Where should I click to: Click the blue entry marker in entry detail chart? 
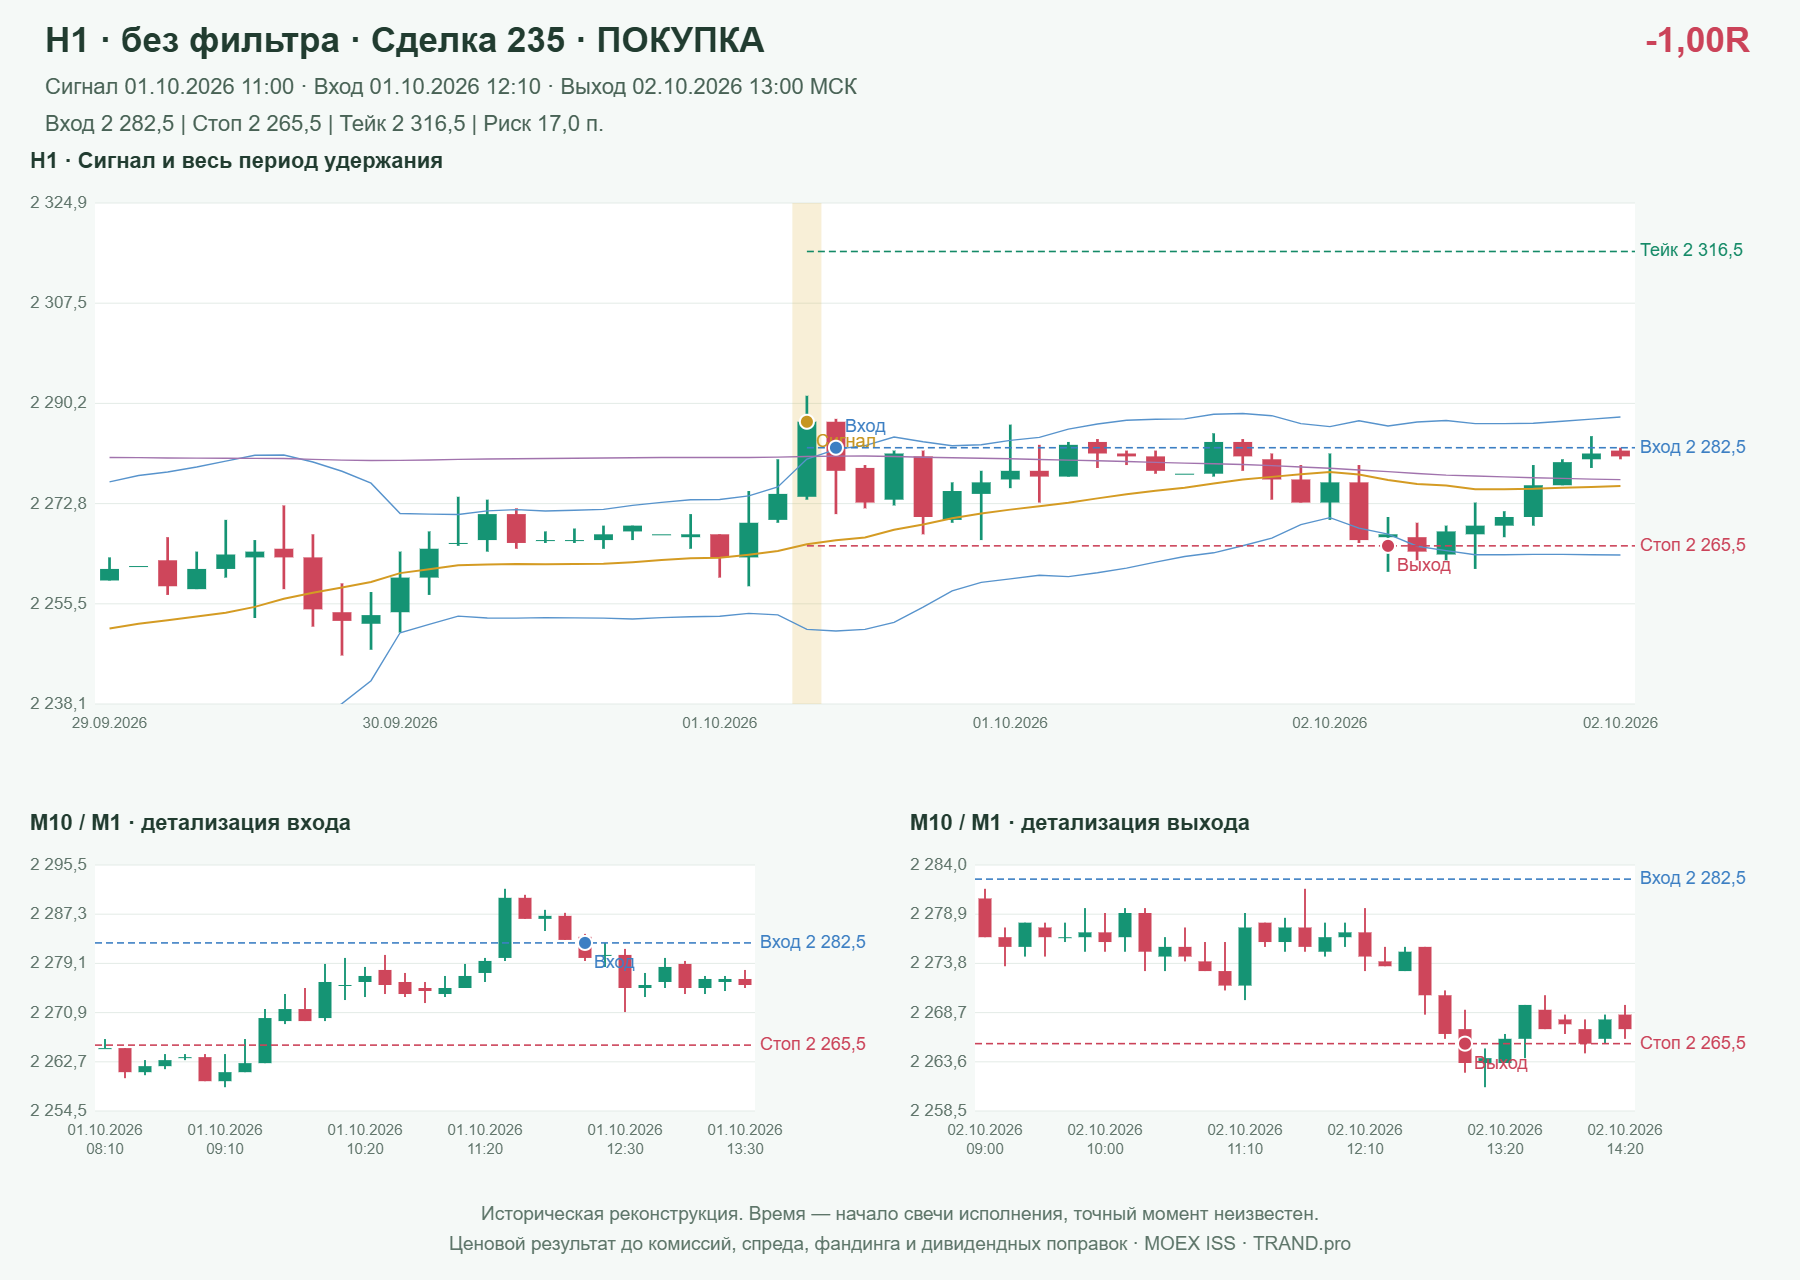coord(585,943)
